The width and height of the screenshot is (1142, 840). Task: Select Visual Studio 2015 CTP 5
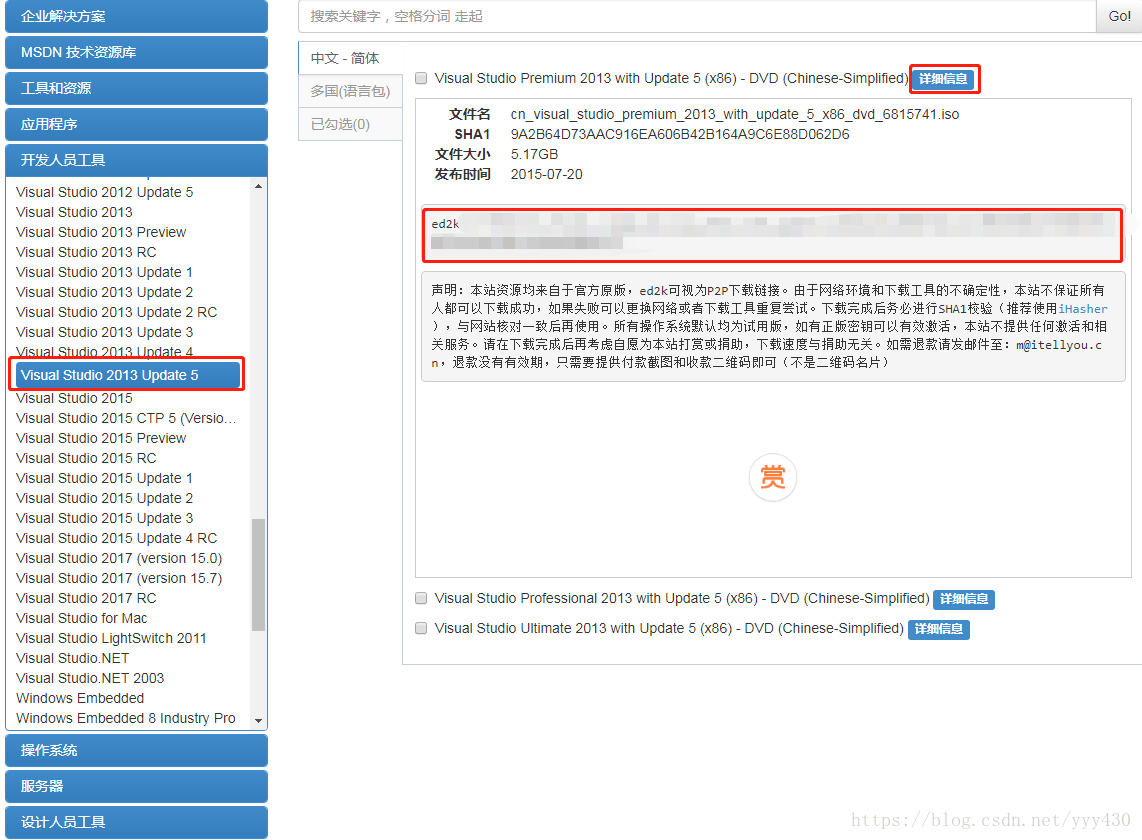click(126, 418)
